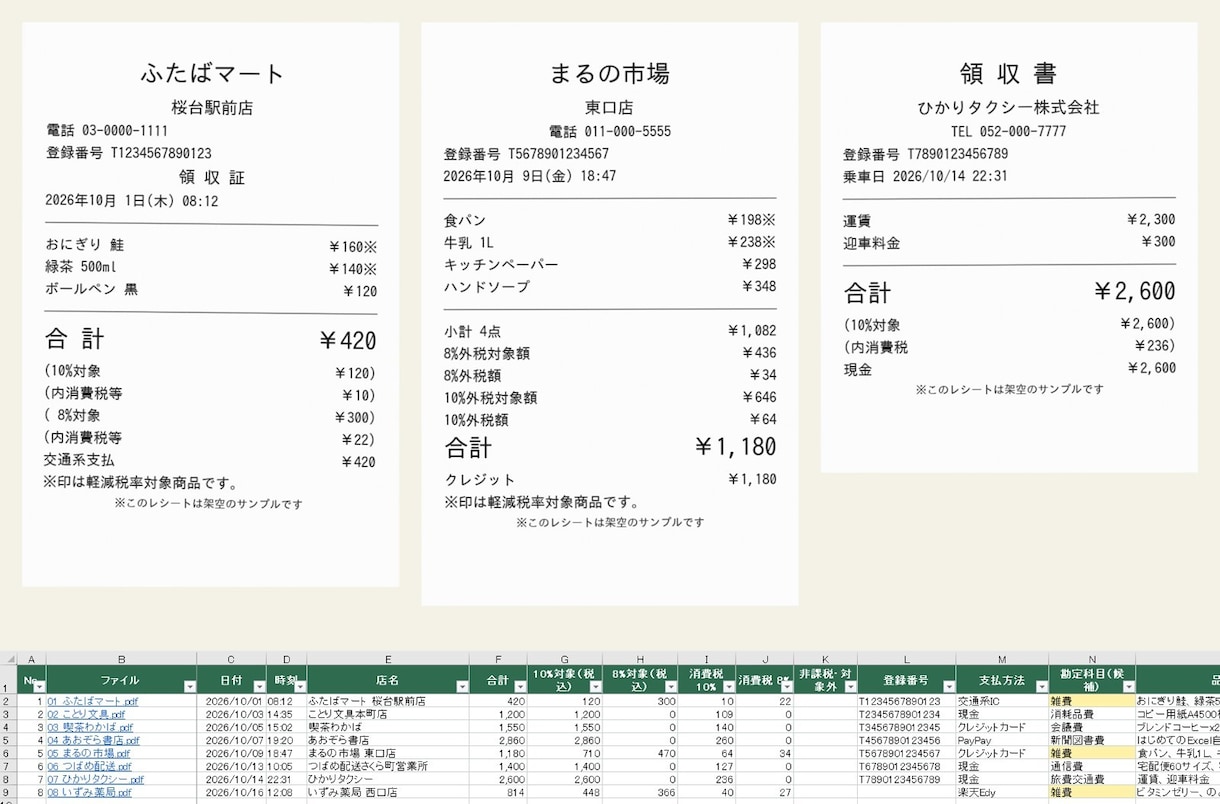Screen dimensions: 1220x804
Task: Click 8%対象 cell '470'
Action: (x=640, y=754)
